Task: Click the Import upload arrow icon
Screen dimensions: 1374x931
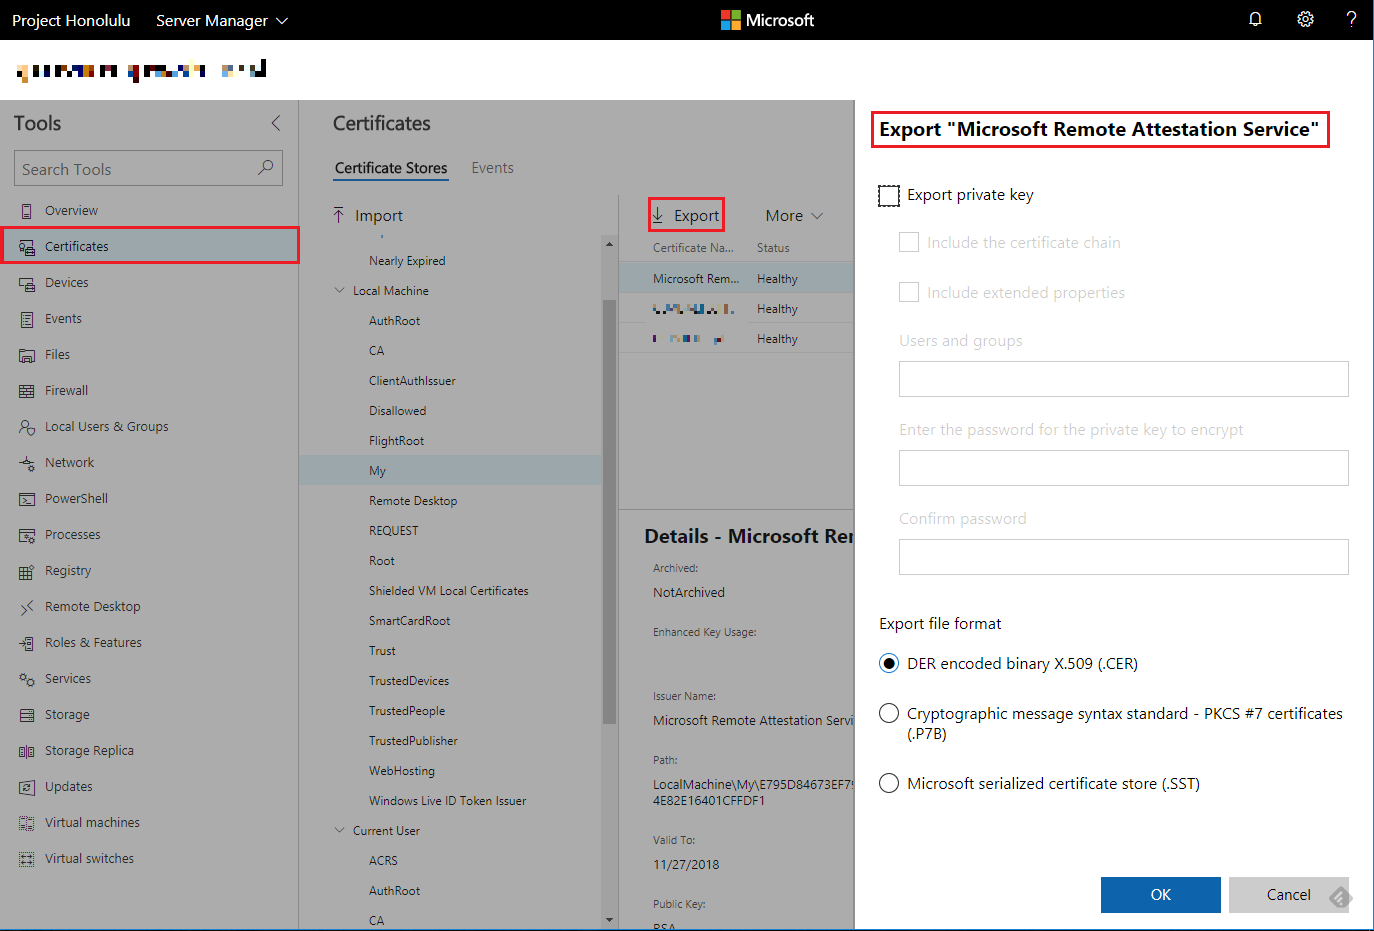Action: (339, 215)
